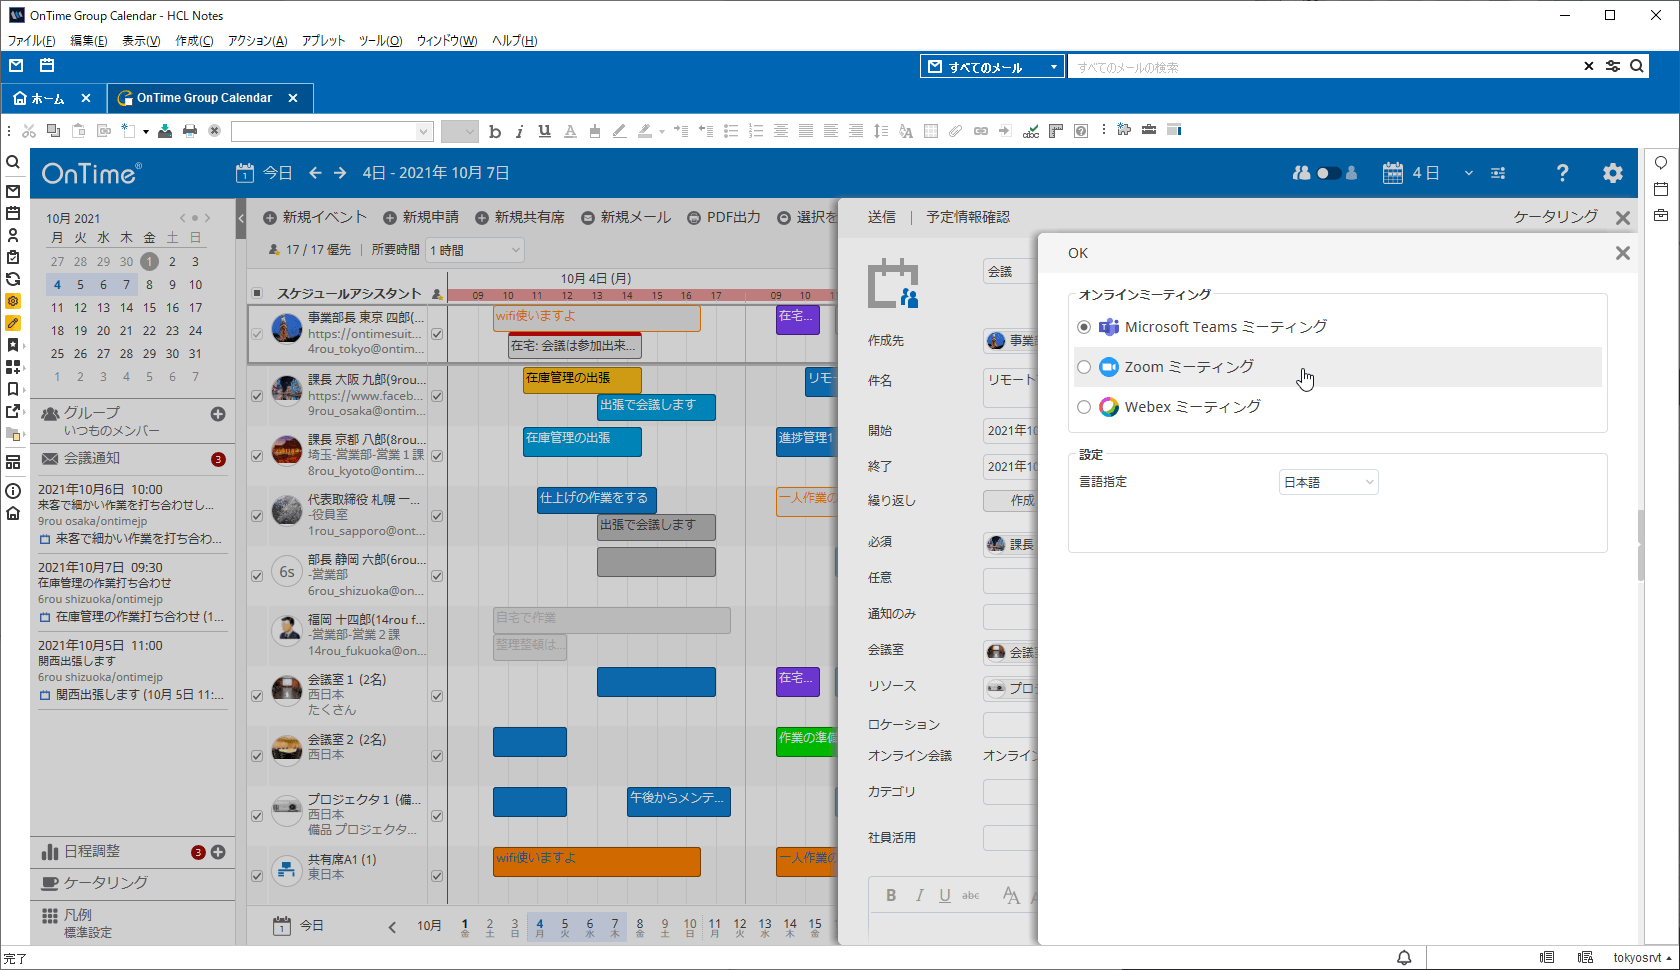Open the highlight color swatch in the toolbar
1680x970 pixels.
[645, 131]
